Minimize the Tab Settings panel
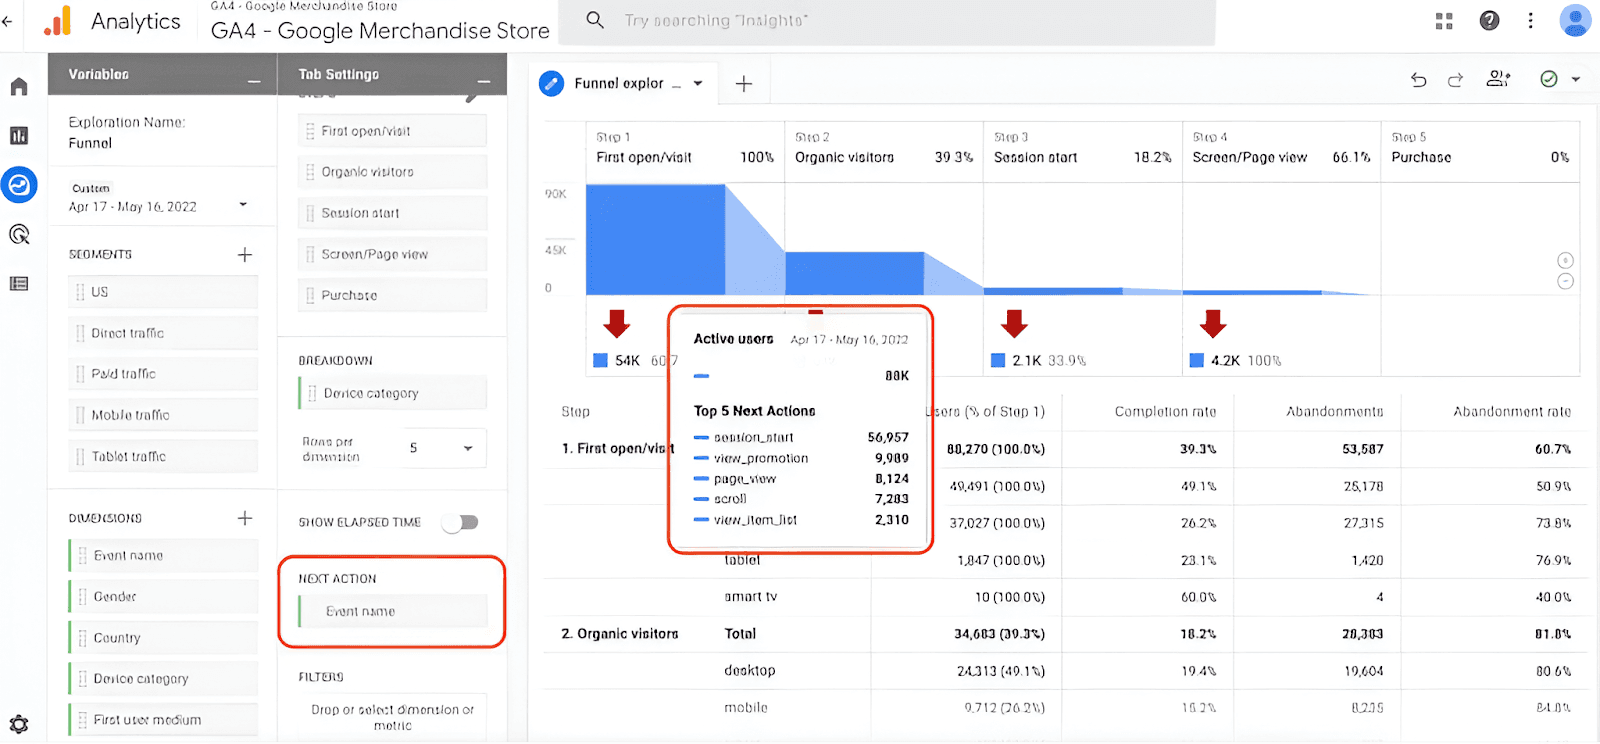 (484, 80)
